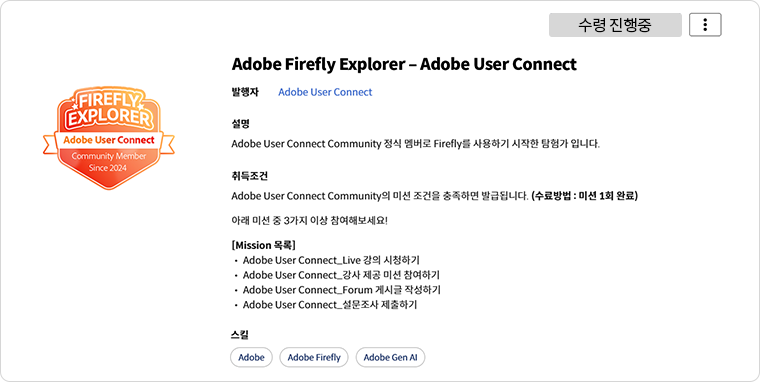760x382 pixels.
Task: Click the 스킬 section heading
Action: point(240,334)
